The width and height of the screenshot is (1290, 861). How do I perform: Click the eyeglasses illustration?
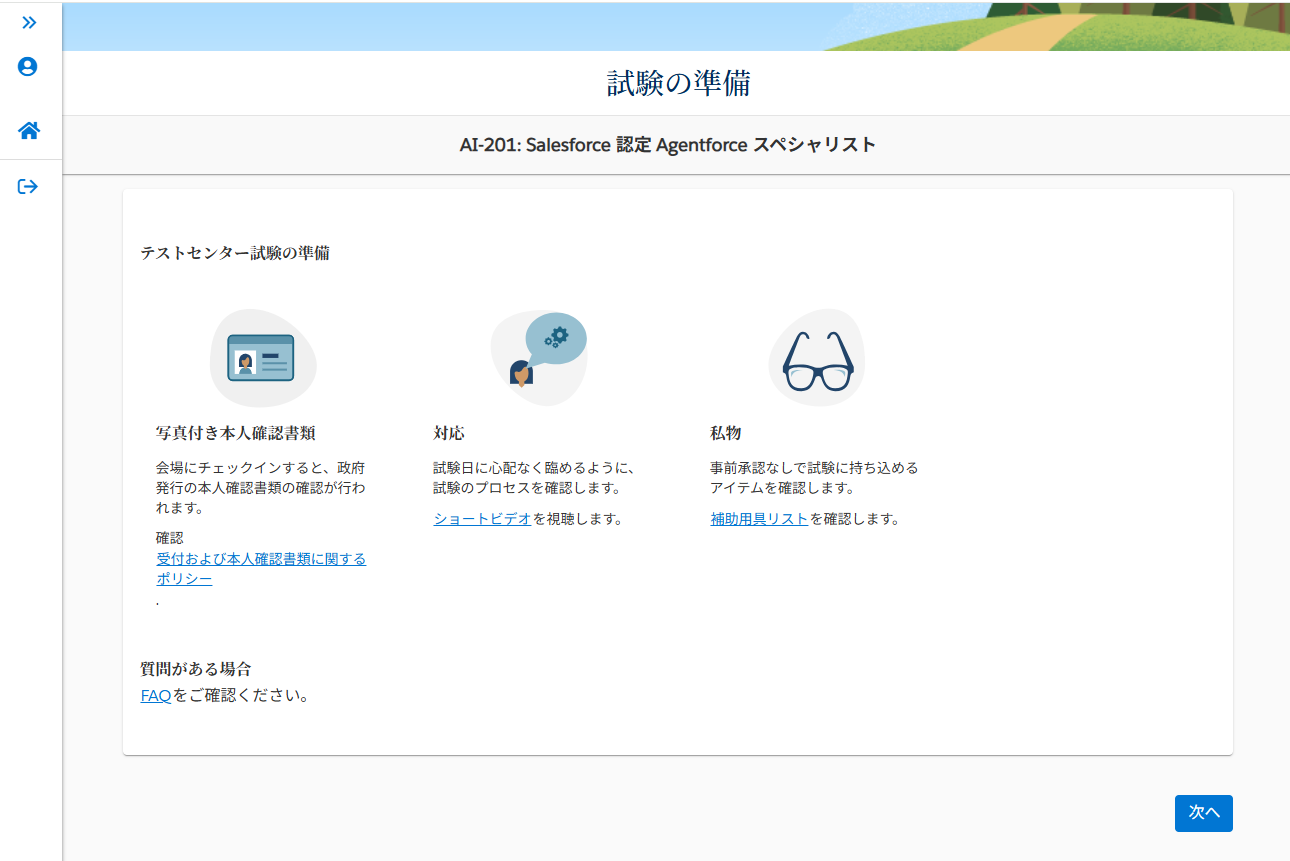coord(817,358)
